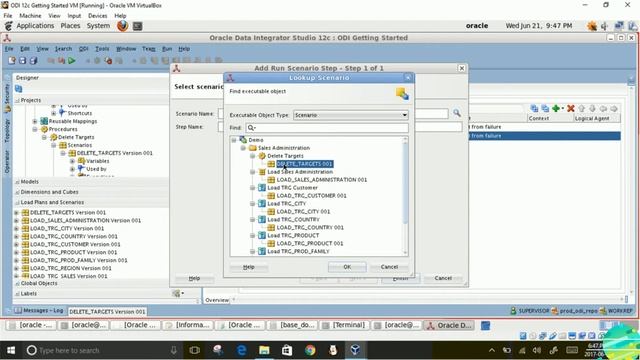Click the terminal icon in the top panel
640x360 pixels.
pyautogui.click(x=138, y=26)
